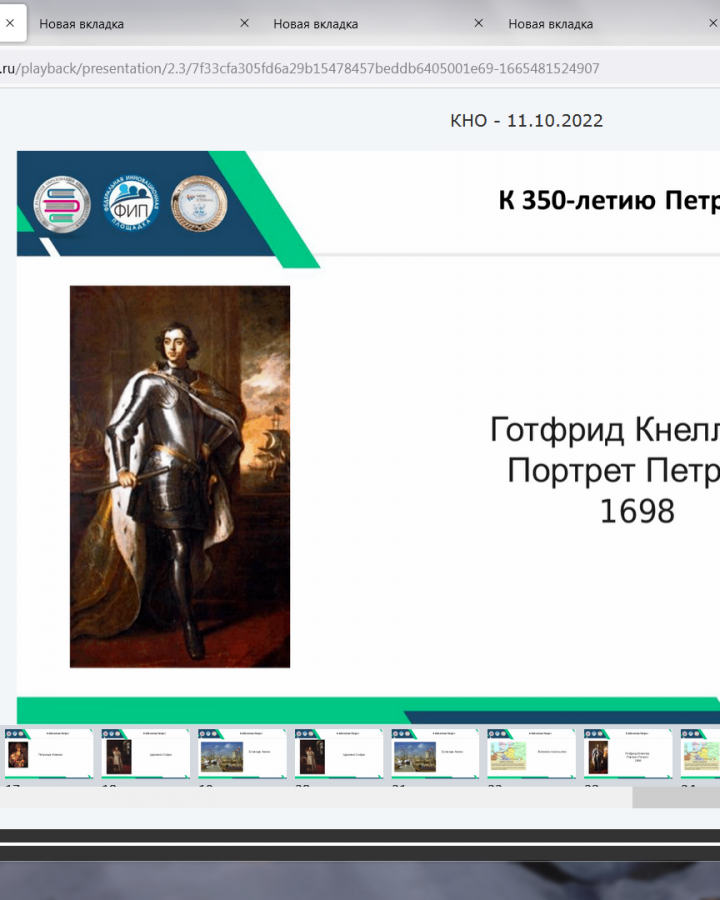The height and width of the screenshot is (900, 720).
Task: Click the address bar with playback URL
Action: (300, 68)
